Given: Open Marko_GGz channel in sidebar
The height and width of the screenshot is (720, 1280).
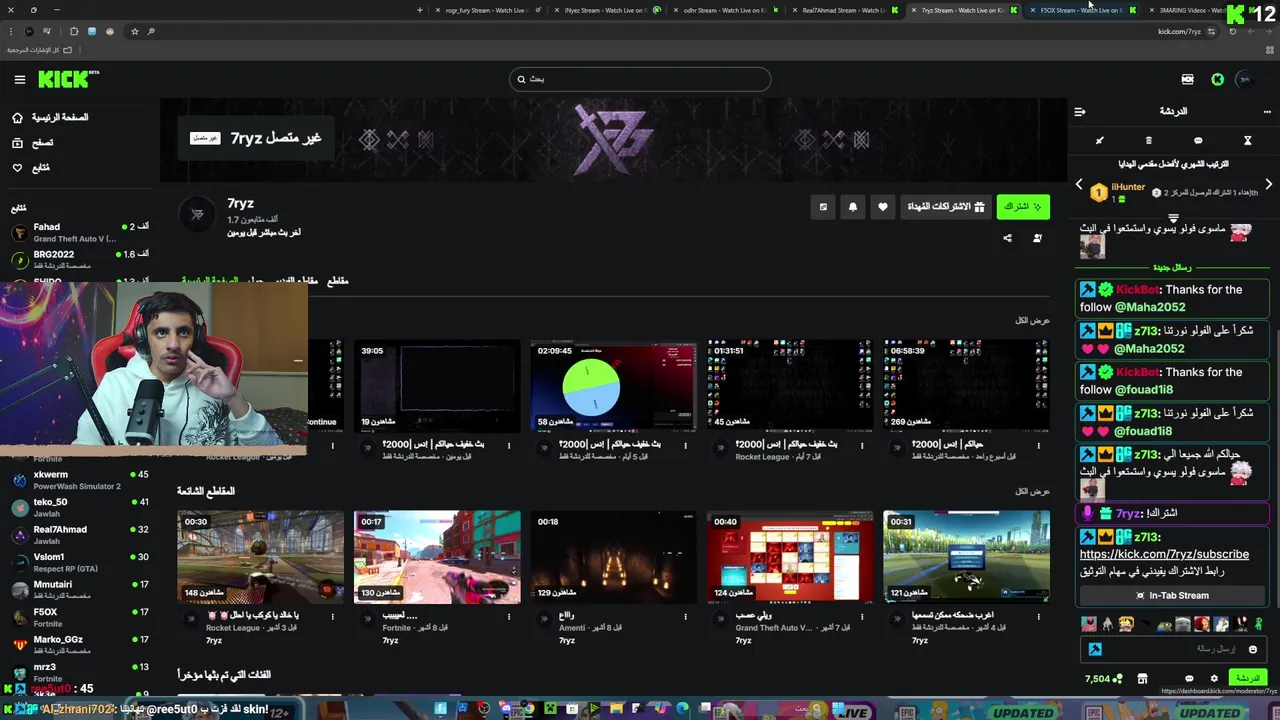Looking at the screenshot, I should click(80, 645).
